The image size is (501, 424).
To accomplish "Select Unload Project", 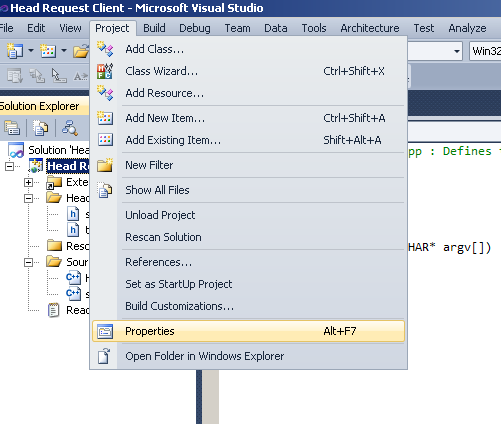I will coord(248,215).
